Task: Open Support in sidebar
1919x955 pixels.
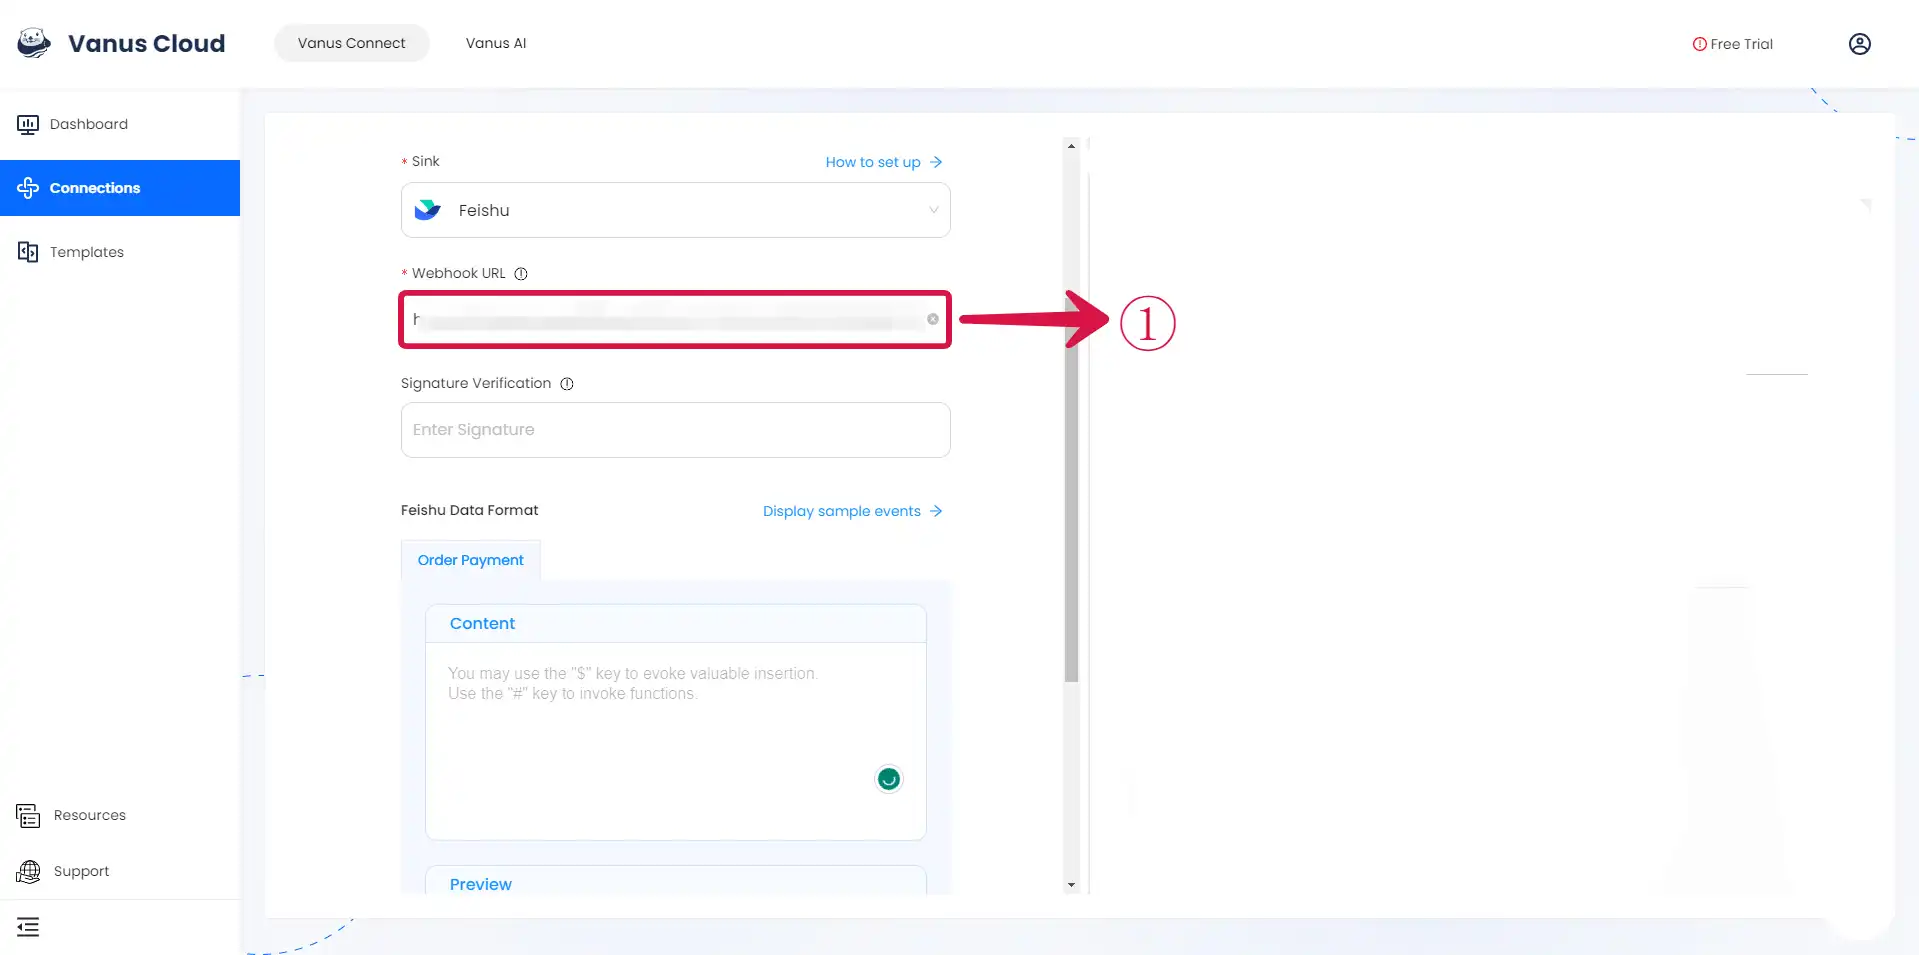Action: [x=120, y=871]
